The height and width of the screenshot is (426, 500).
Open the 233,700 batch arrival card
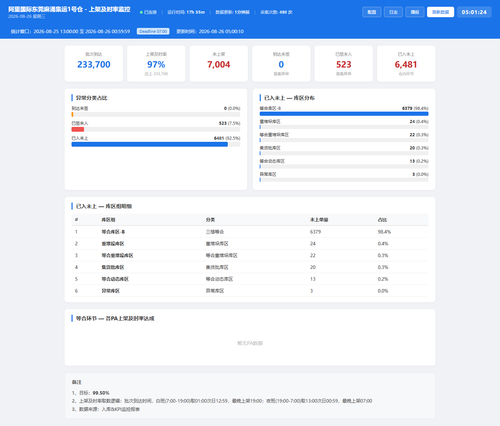pyautogui.click(x=94, y=64)
